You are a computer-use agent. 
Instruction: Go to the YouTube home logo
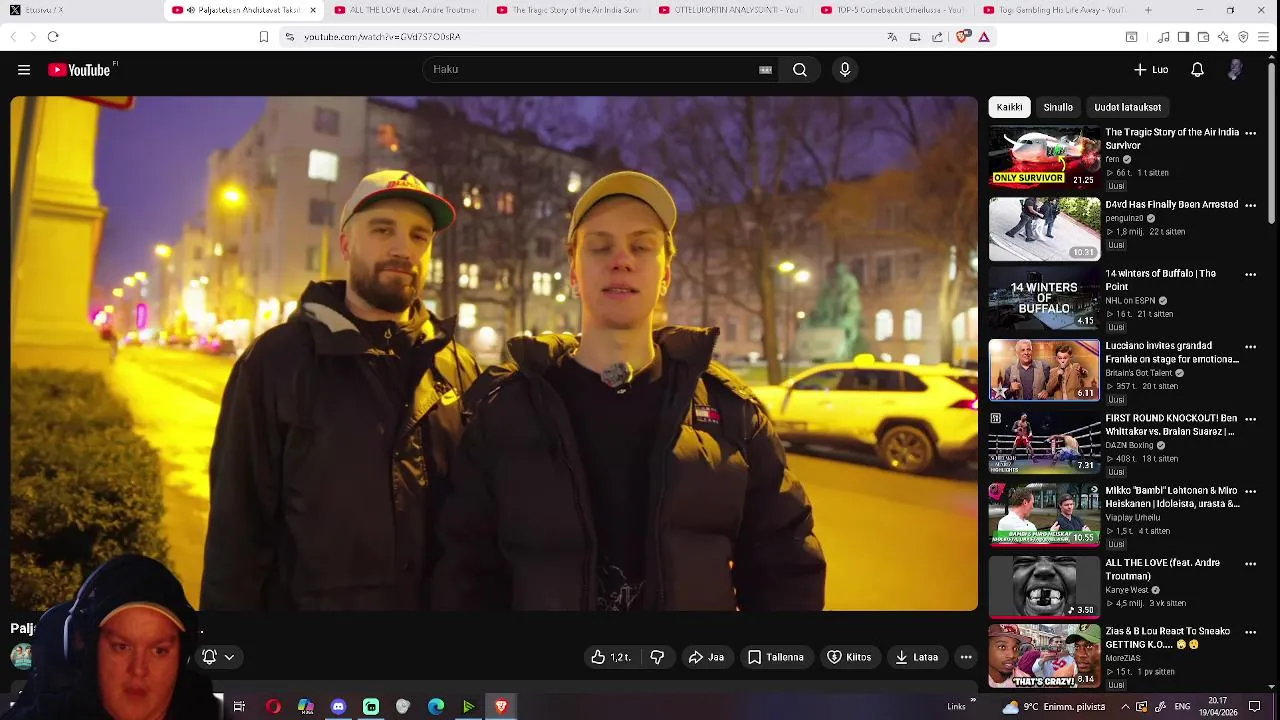(x=80, y=70)
